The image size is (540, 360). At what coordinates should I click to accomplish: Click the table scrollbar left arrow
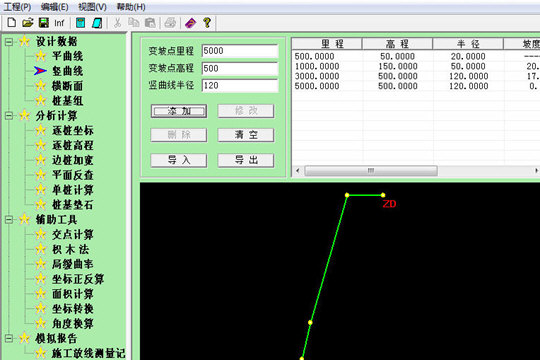coord(298,171)
